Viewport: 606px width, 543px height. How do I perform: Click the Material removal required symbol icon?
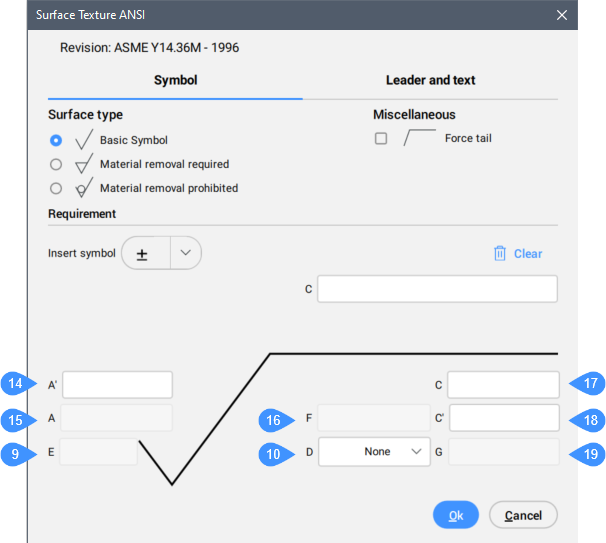[x=84, y=165]
